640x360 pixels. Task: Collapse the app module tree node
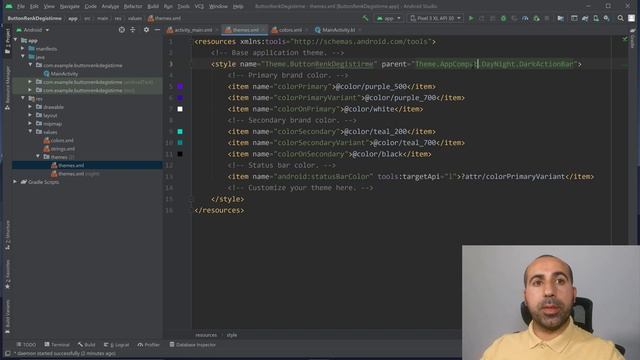pyautogui.click(x=16, y=40)
